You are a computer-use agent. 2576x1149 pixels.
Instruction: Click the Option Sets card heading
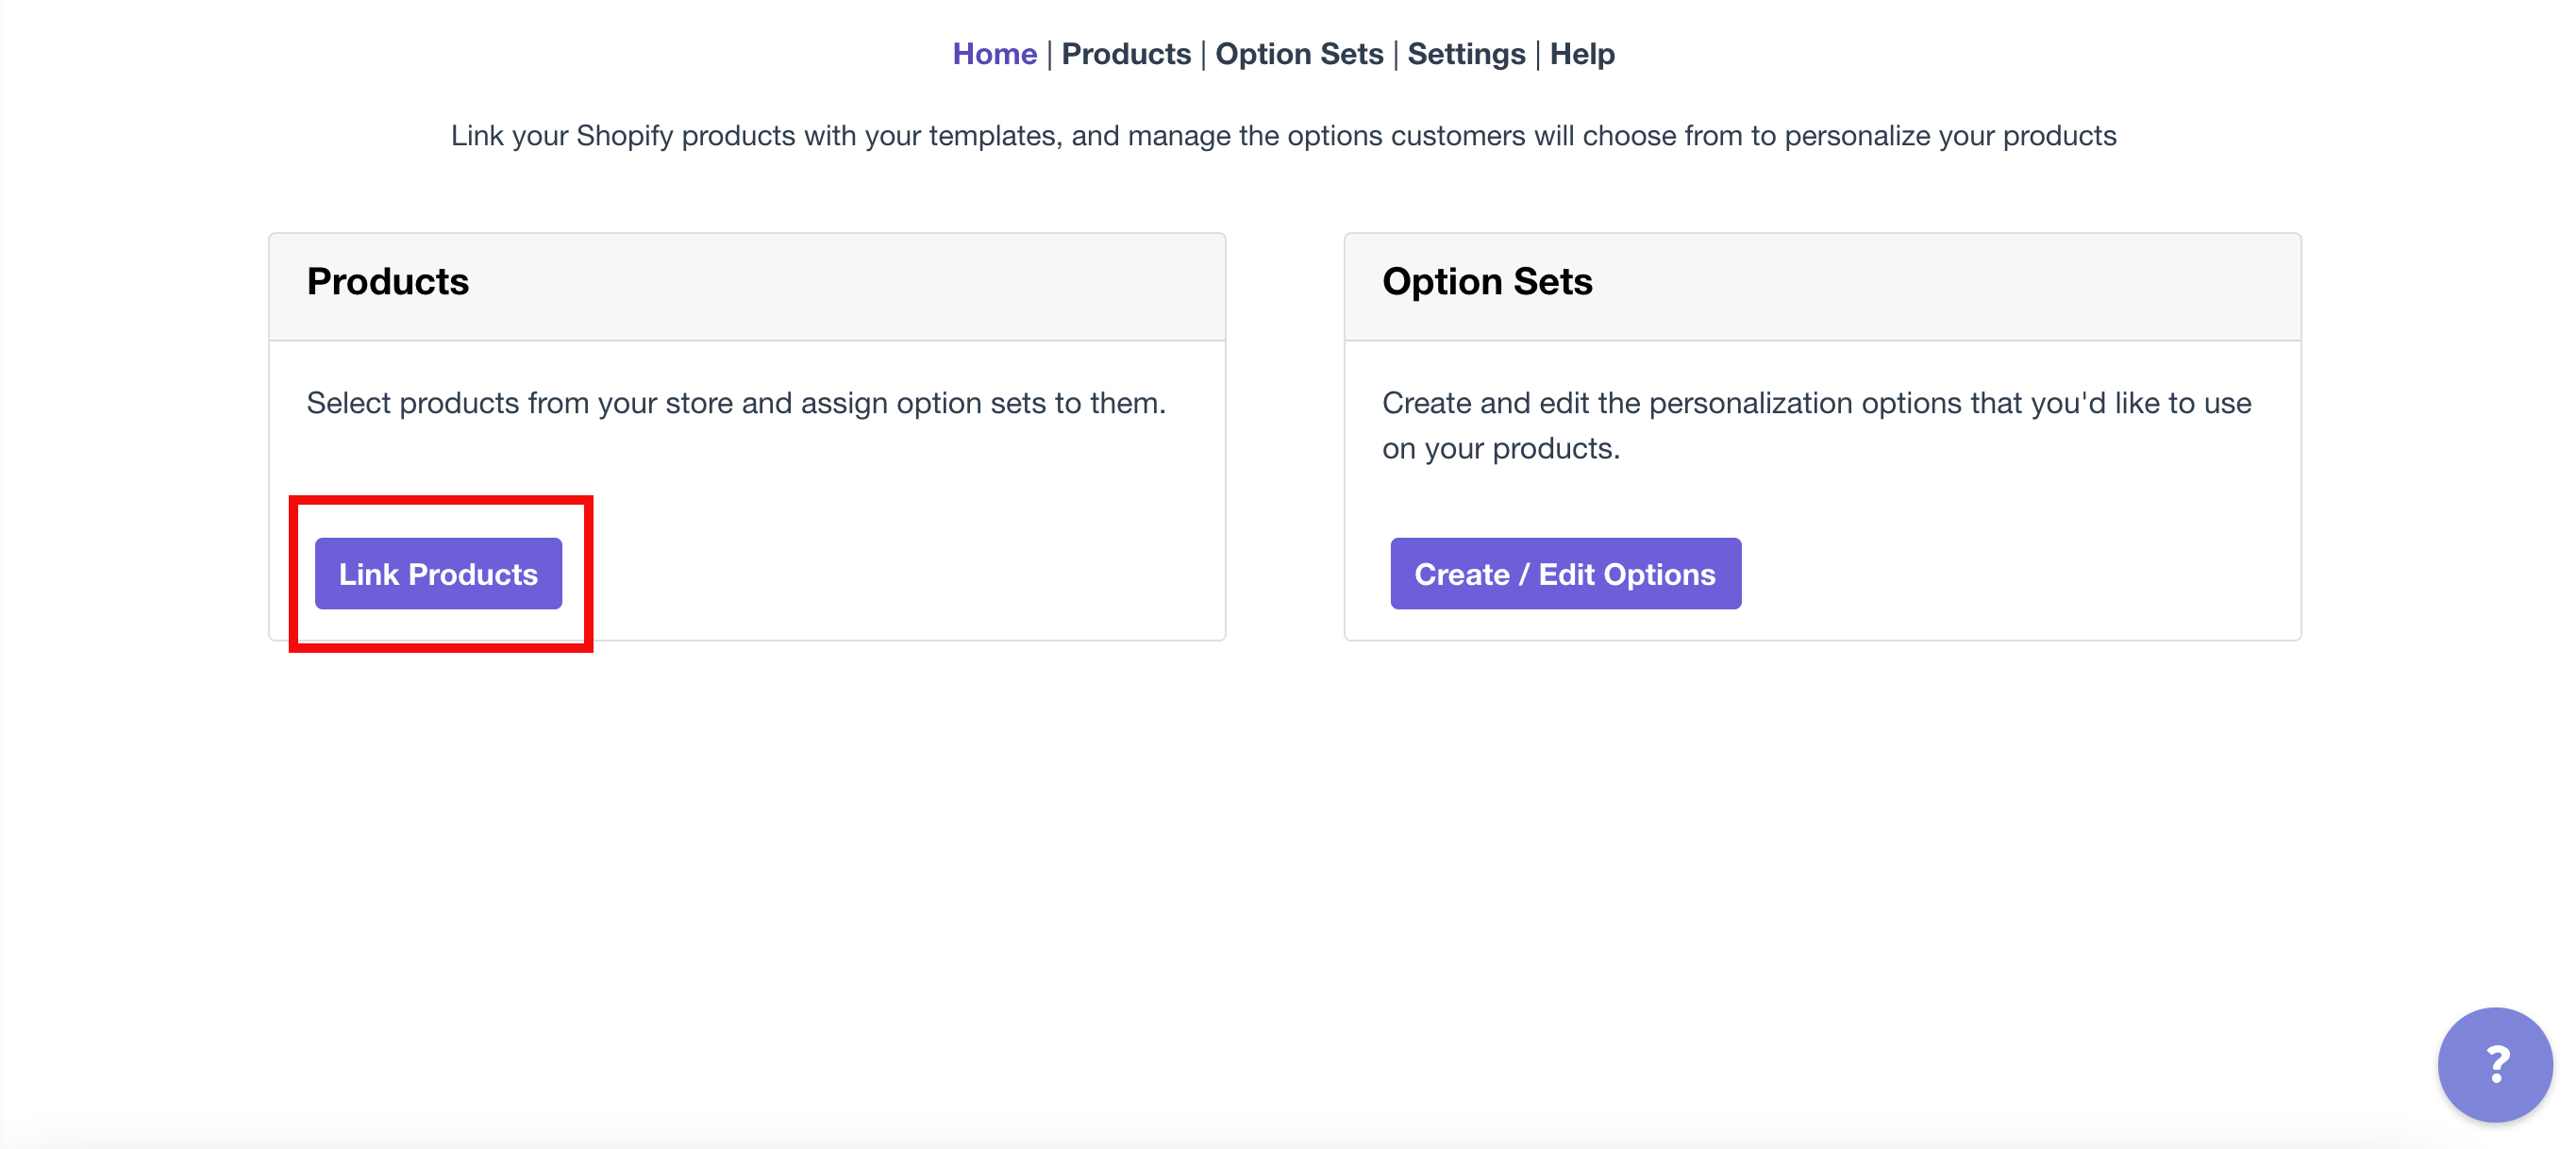tap(1487, 282)
